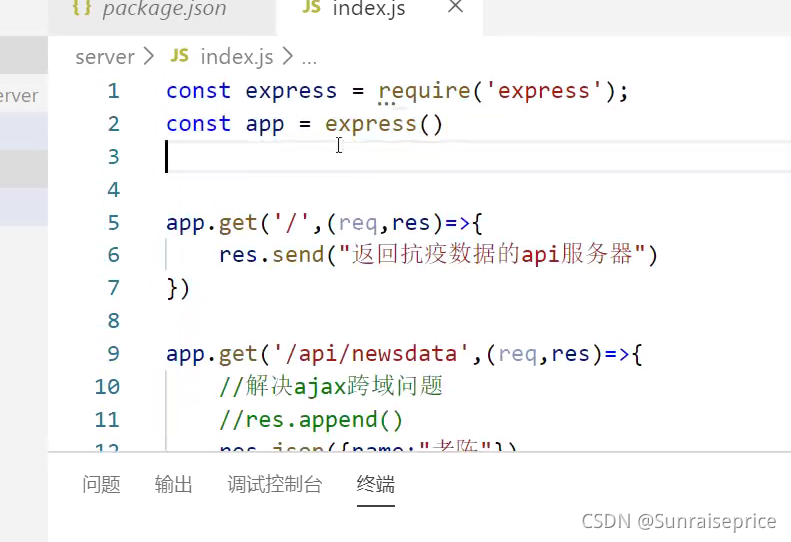The width and height of the screenshot is (791, 542).
Task: Click the 返回抗疫数据的api服务器 string
Action: (492, 254)
